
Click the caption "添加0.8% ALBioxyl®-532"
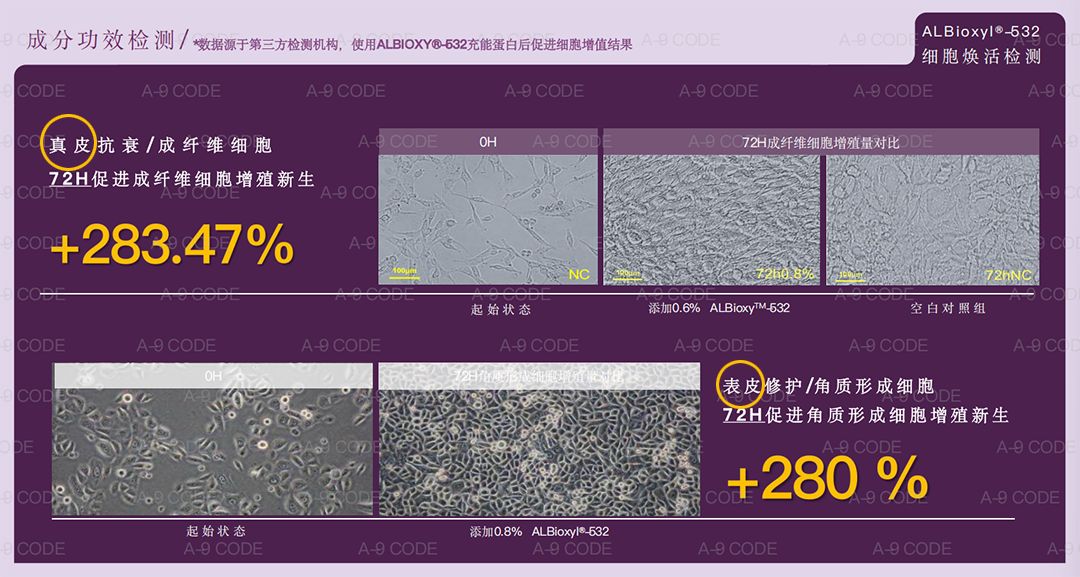tap(539, 532)
